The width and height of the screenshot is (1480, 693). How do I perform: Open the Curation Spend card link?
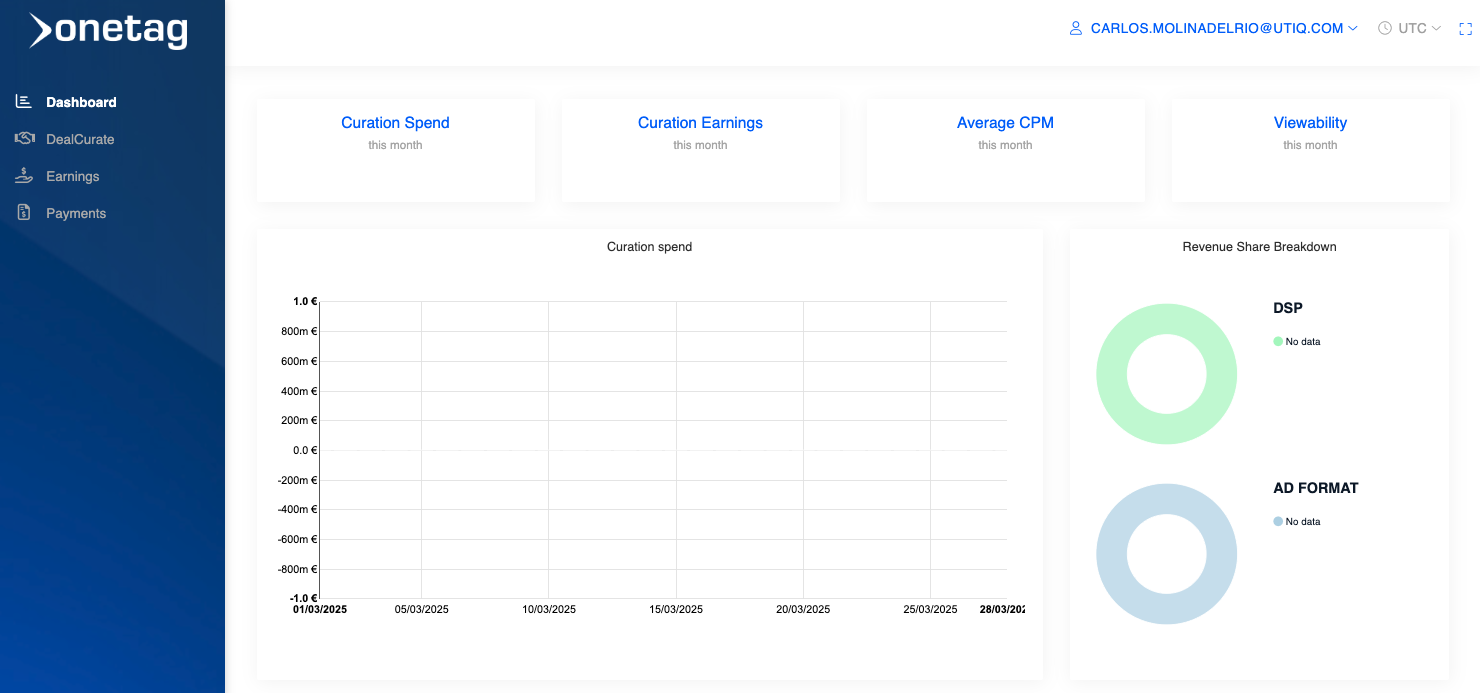pos(395,123)
